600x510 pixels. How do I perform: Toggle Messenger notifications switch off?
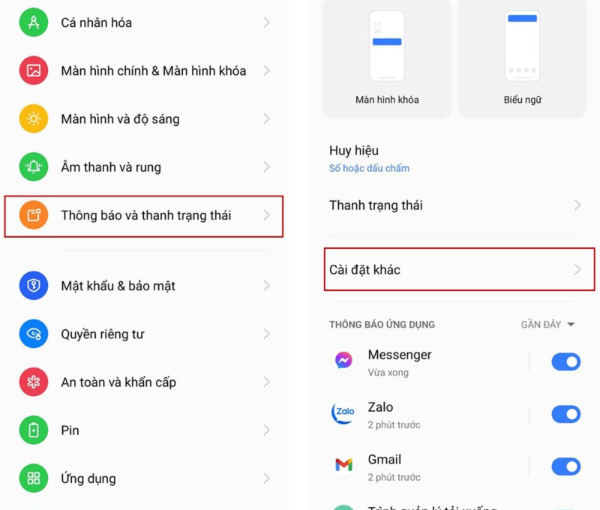pos(566,362)
